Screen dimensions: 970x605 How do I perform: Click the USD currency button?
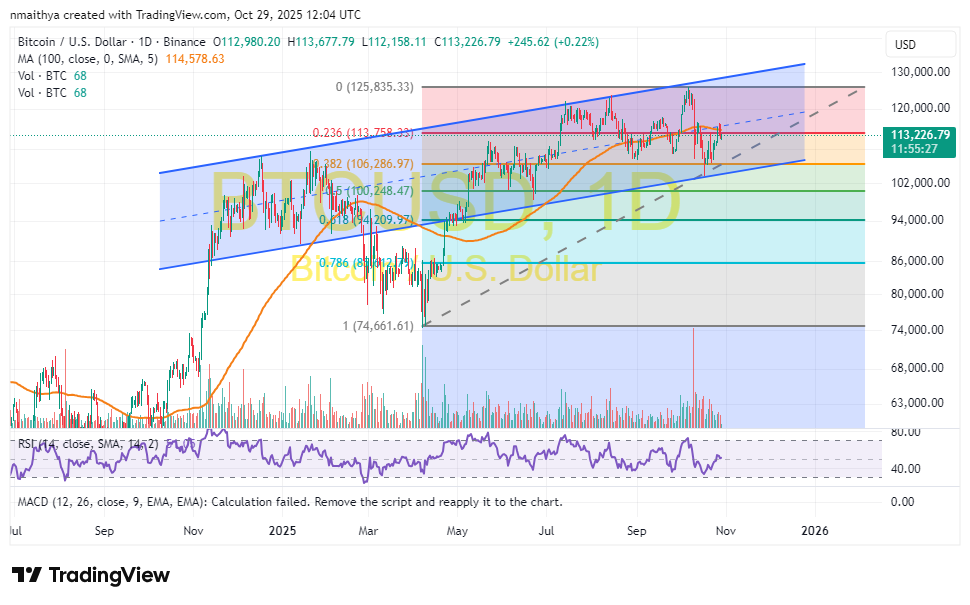(x=920, y=44)
